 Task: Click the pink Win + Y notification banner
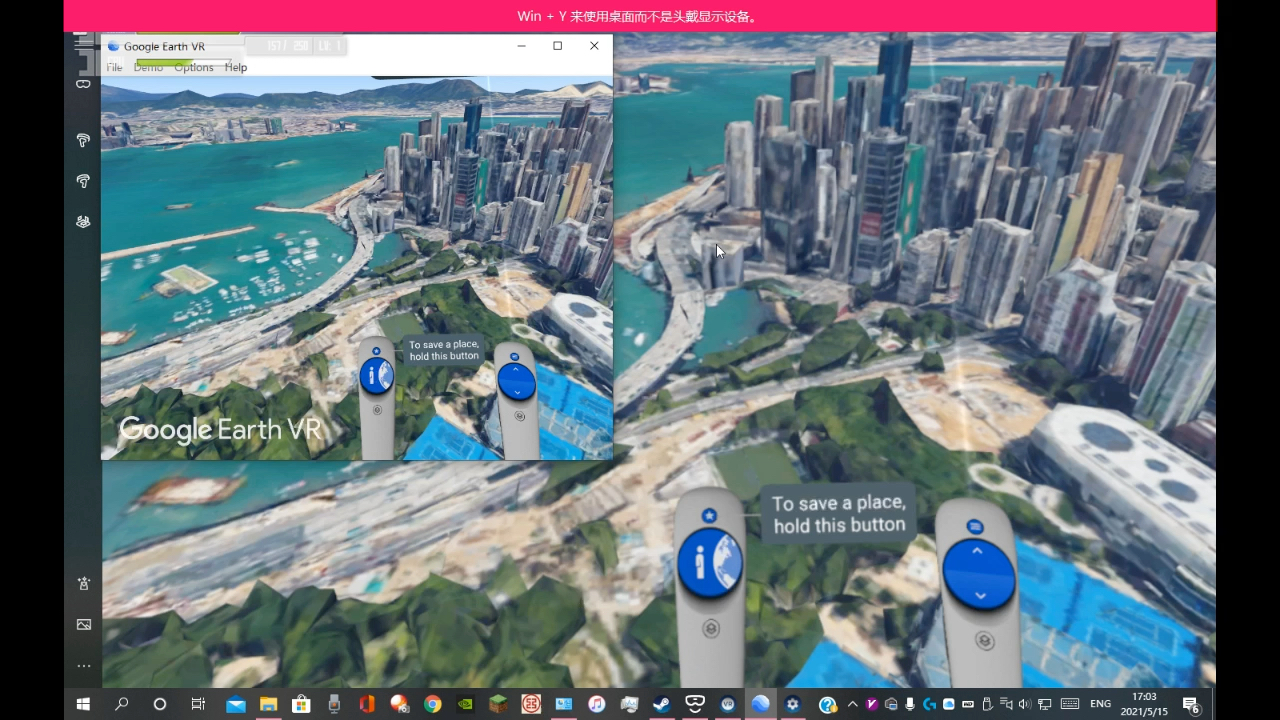click(x=640, y=16)
